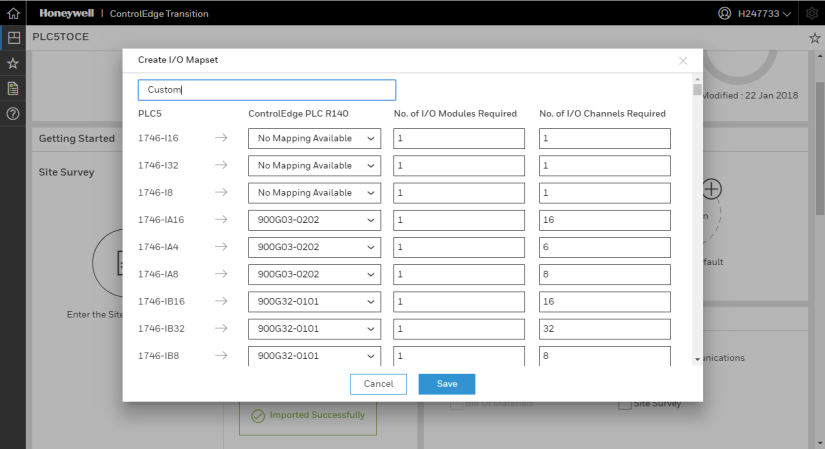The width and height of the screenshot is (825, 449).
Task: Expand the H247733 user menu chevron
Action: tap(787, 14)
